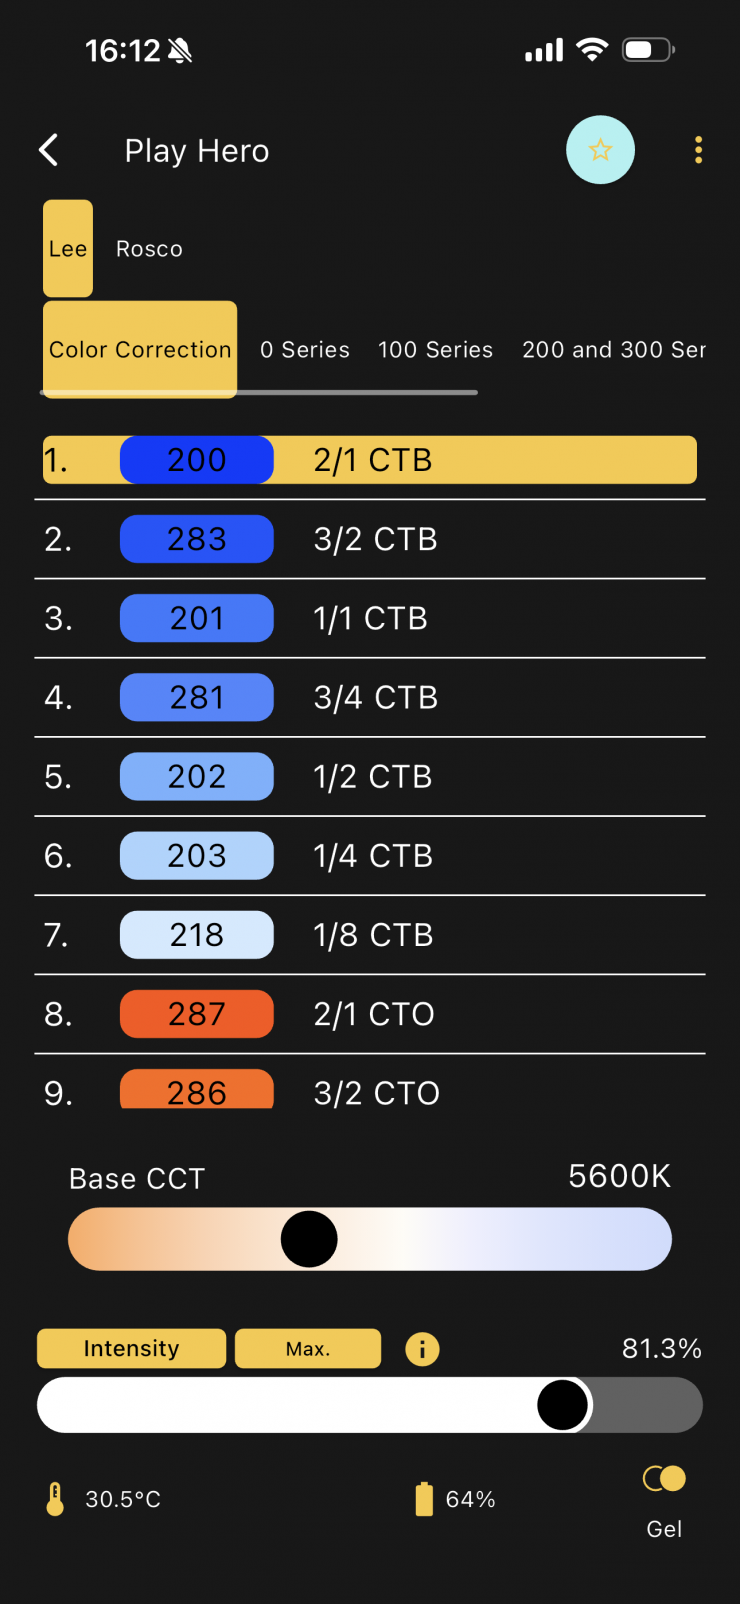Tap the thermometer temperature icon
This screenshot has width=740, height=1604.
tap(56, 1499)
